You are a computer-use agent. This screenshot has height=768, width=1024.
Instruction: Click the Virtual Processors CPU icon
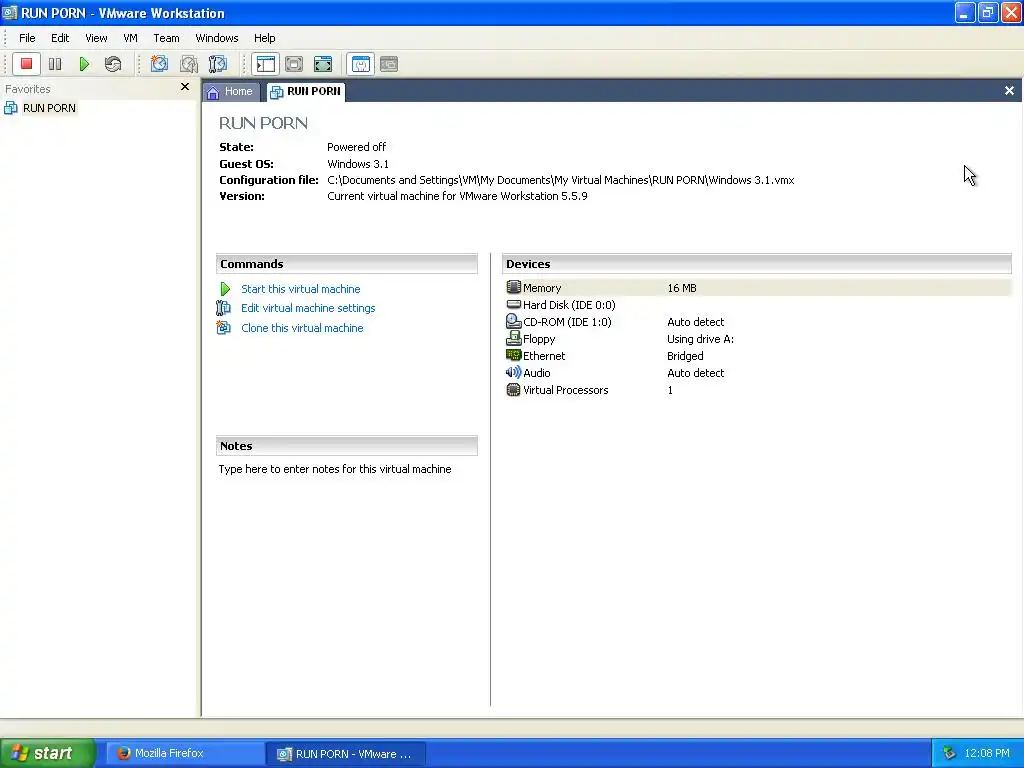coord(513,390)
